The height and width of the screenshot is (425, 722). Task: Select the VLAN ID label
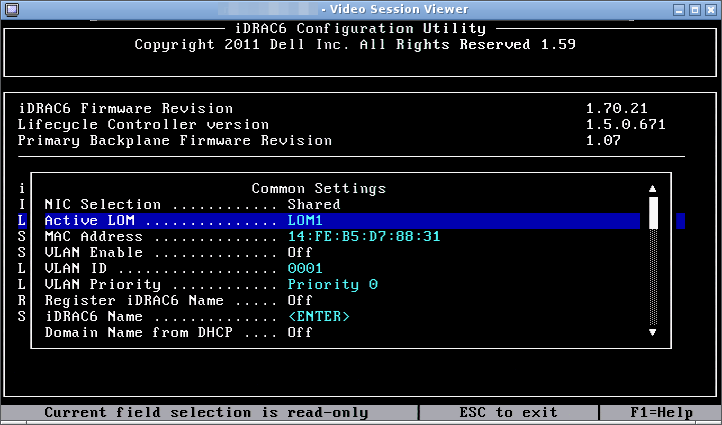(x=76, y=268)
